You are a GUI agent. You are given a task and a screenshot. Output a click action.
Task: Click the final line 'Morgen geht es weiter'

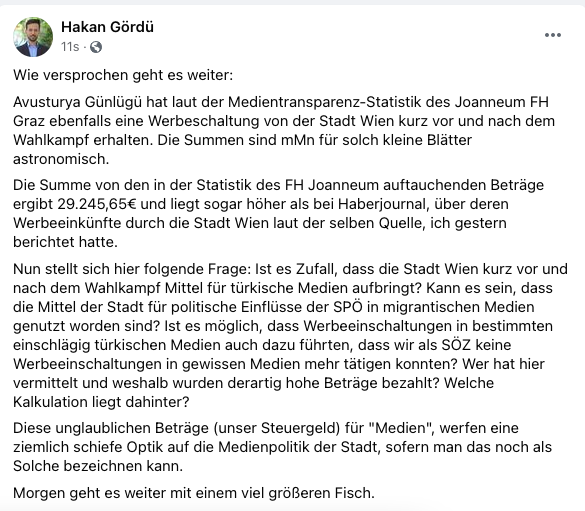click(x=194, y=493)
